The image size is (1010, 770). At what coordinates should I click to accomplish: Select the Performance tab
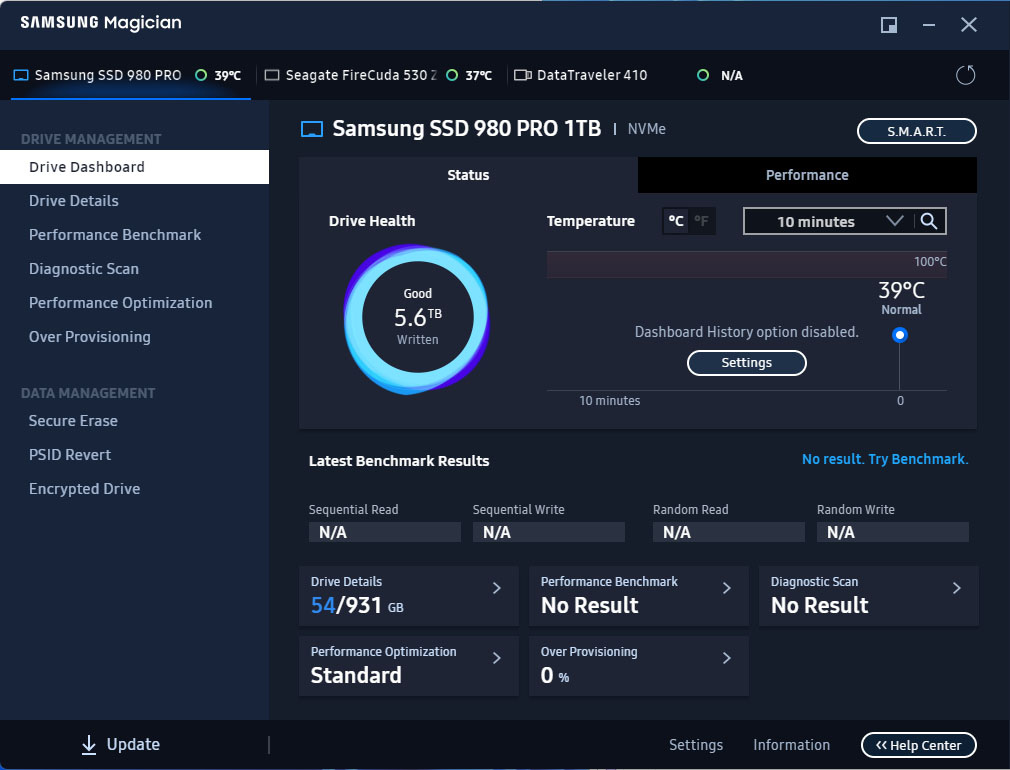pyautogui.click(x=807, y=175)
